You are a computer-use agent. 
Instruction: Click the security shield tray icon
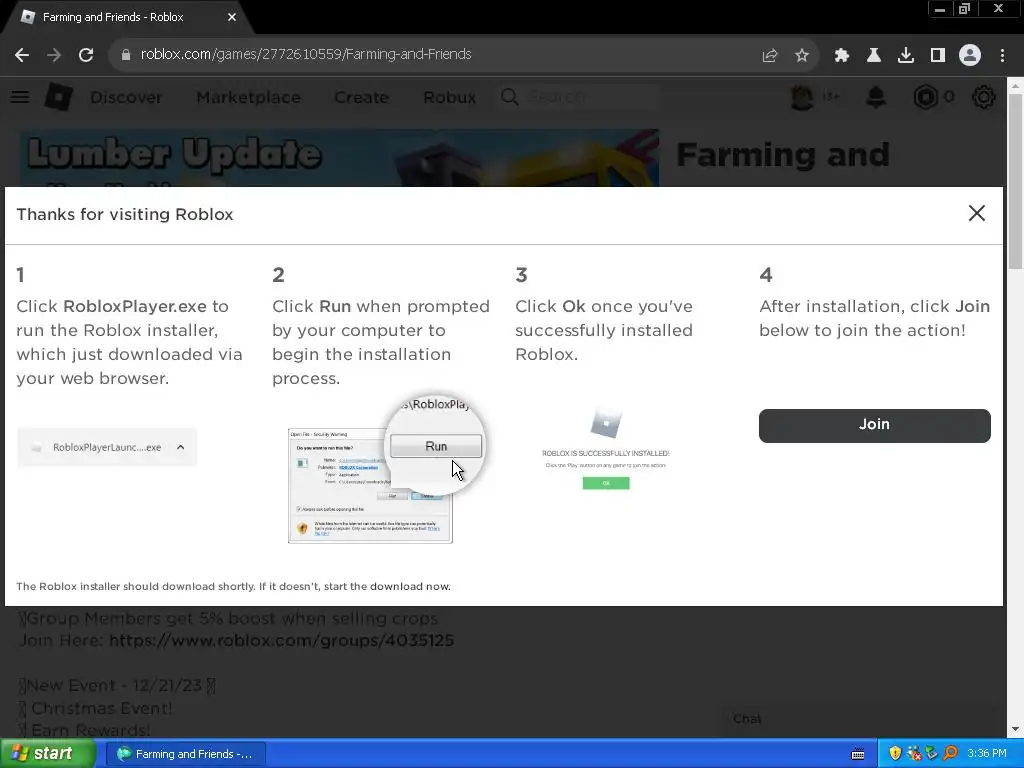(x=895, y=754)
